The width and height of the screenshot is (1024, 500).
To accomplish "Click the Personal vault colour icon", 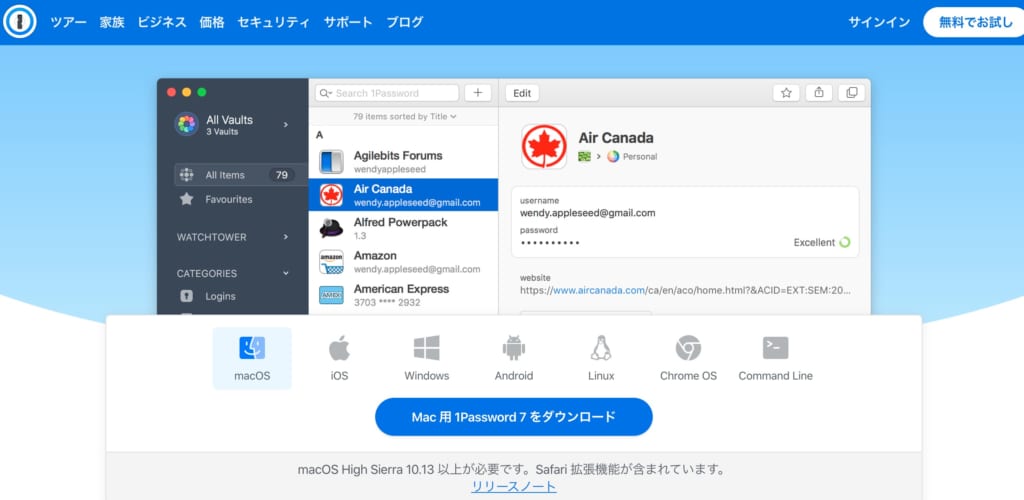I will 613,157.
